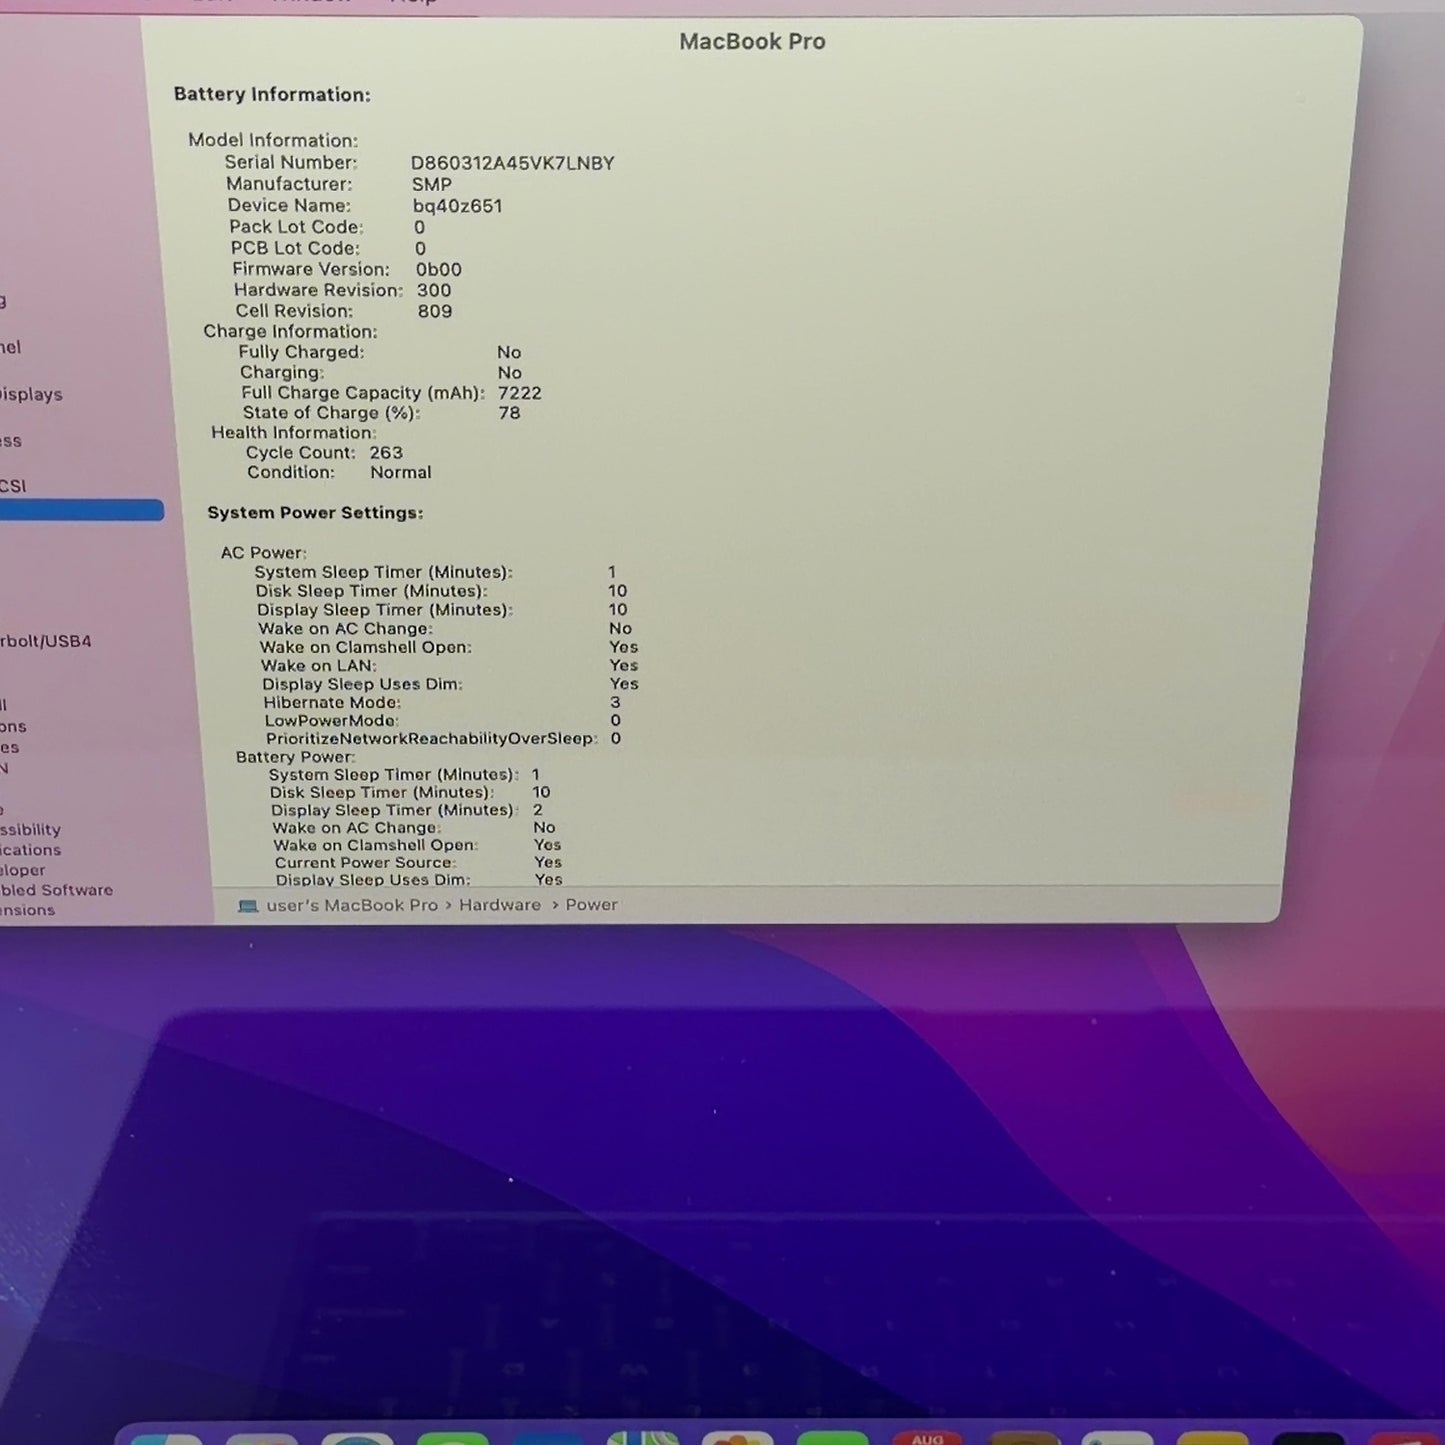Click the "Cycle Count:" label
Image resolution: width=1445 pixels, height=1445 pixels.
[301, 453]
